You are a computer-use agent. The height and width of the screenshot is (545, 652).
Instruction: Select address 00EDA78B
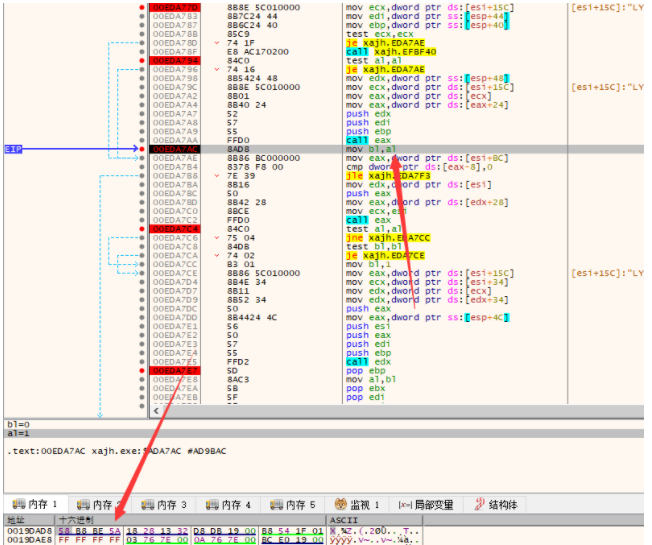[175, 34]
